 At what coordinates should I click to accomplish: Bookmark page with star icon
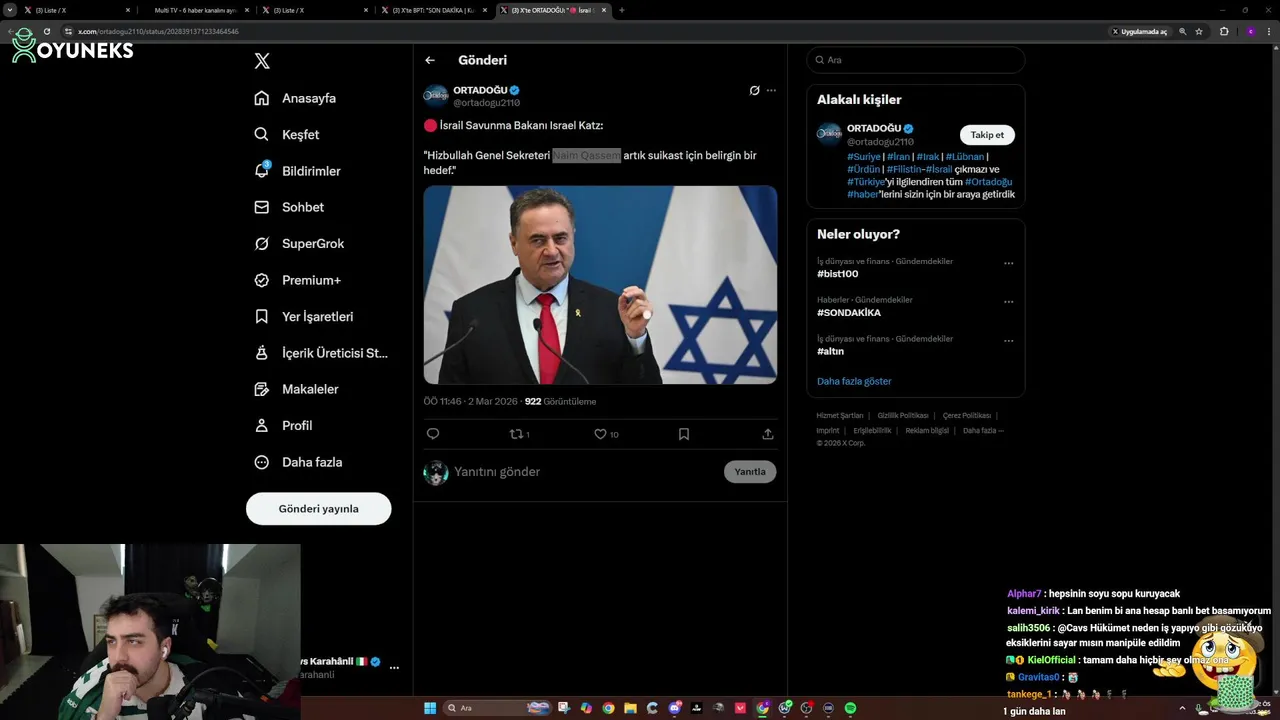(1199, 31)
